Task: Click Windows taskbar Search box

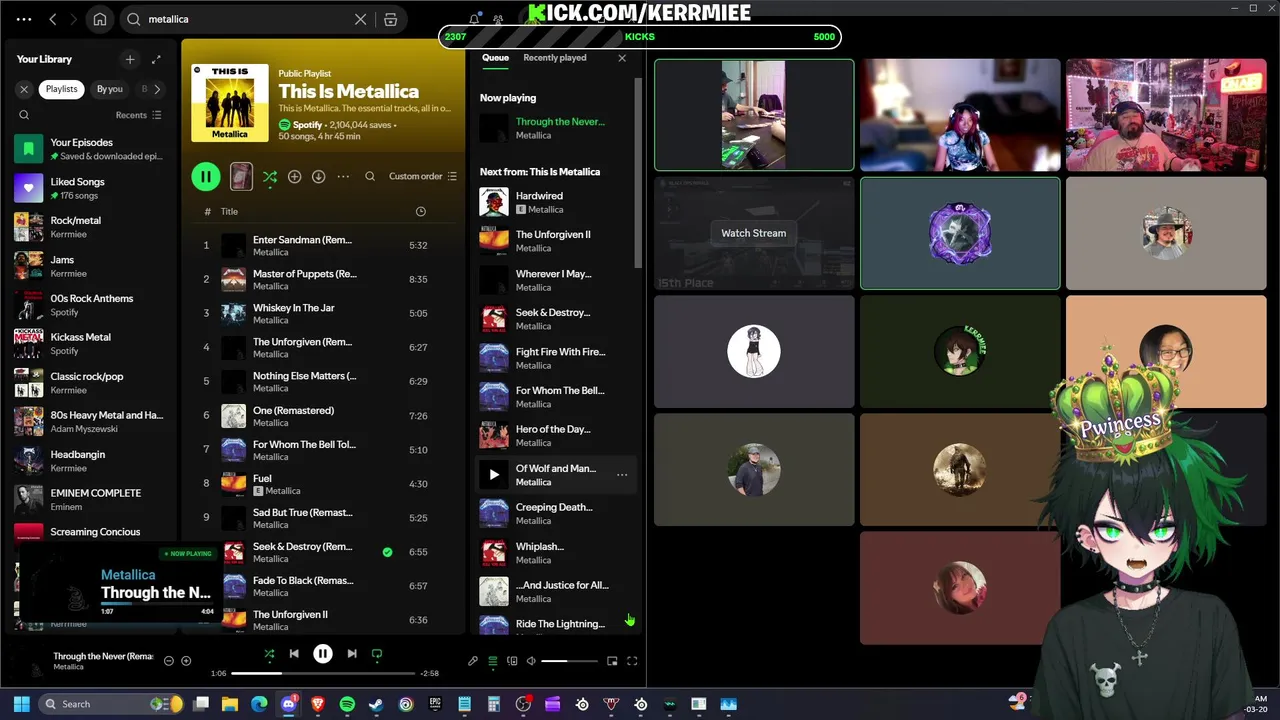Action: 110,704
